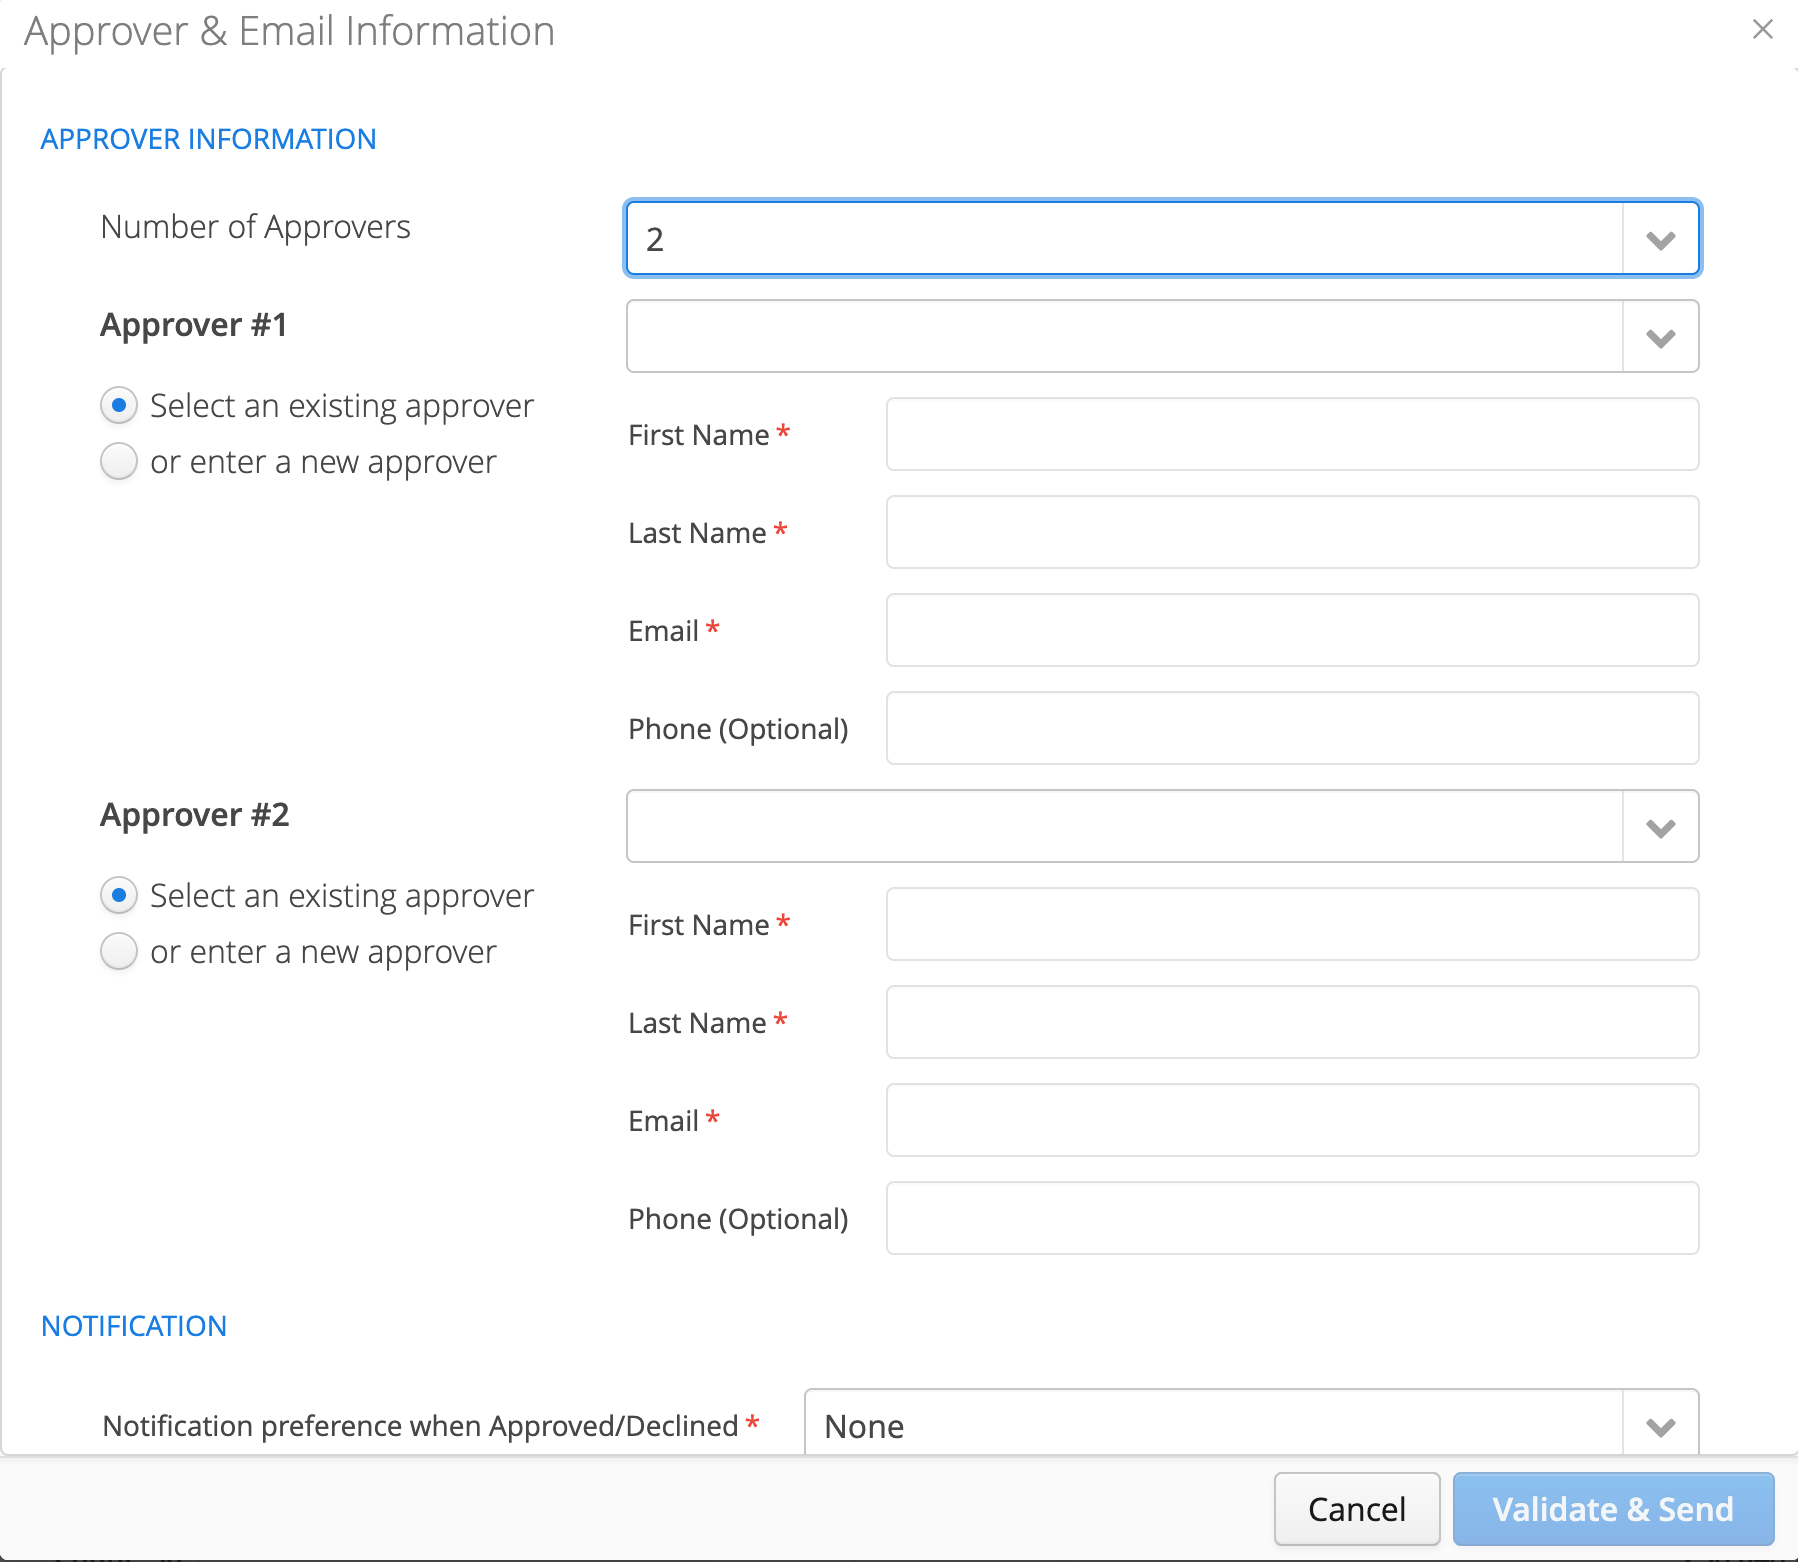1798x1562 pixels.
Task: Focus the Approver #2 First Name field
Action: (1292, 925)
